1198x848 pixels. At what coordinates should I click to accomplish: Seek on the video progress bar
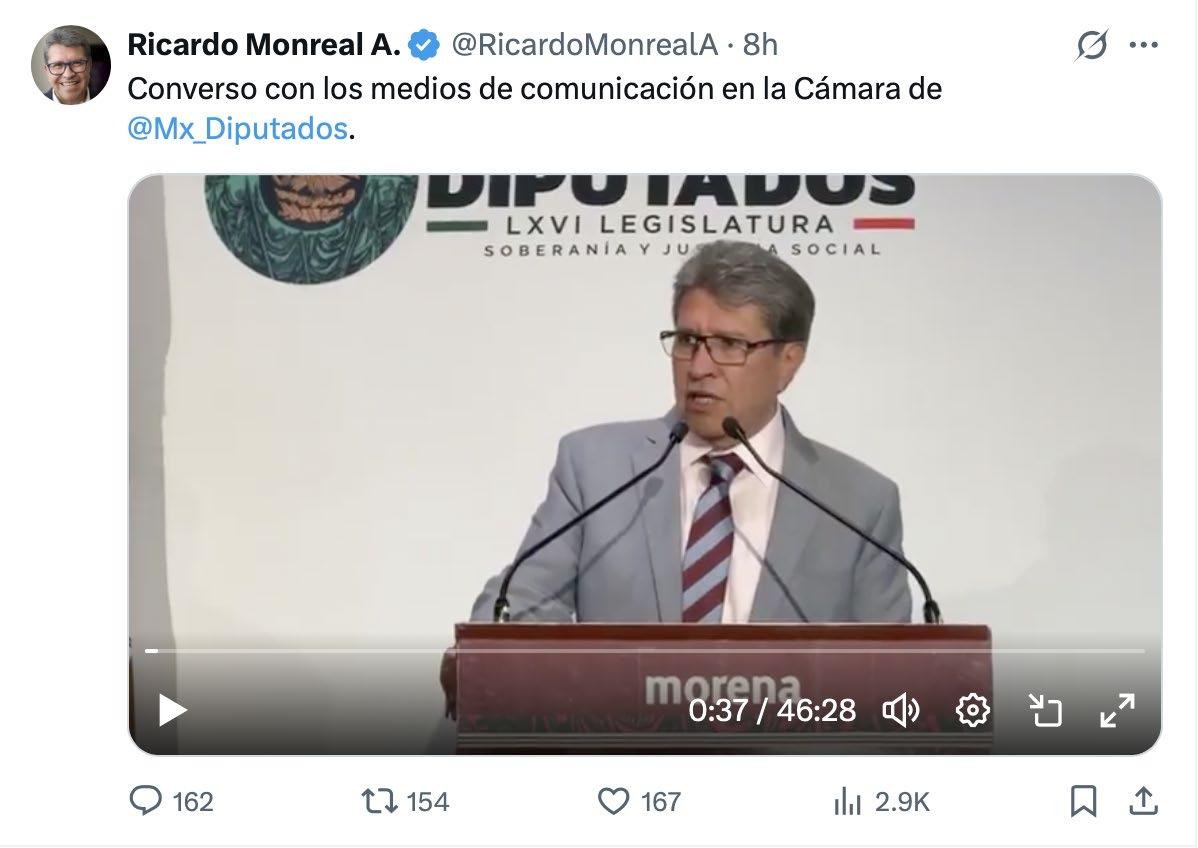(645, 651)
